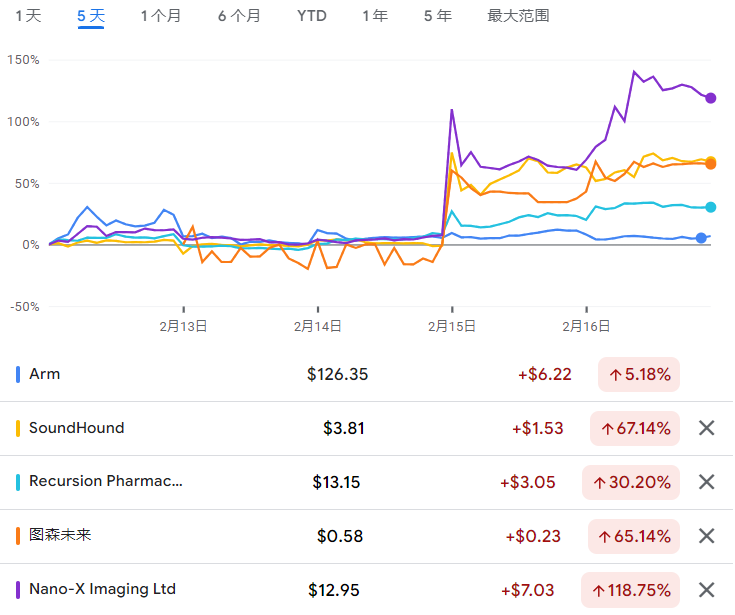This screenshot has height=615, width=735.
Task: Click the Nano-X 118.75% change badge
Action: pos(630,590)
